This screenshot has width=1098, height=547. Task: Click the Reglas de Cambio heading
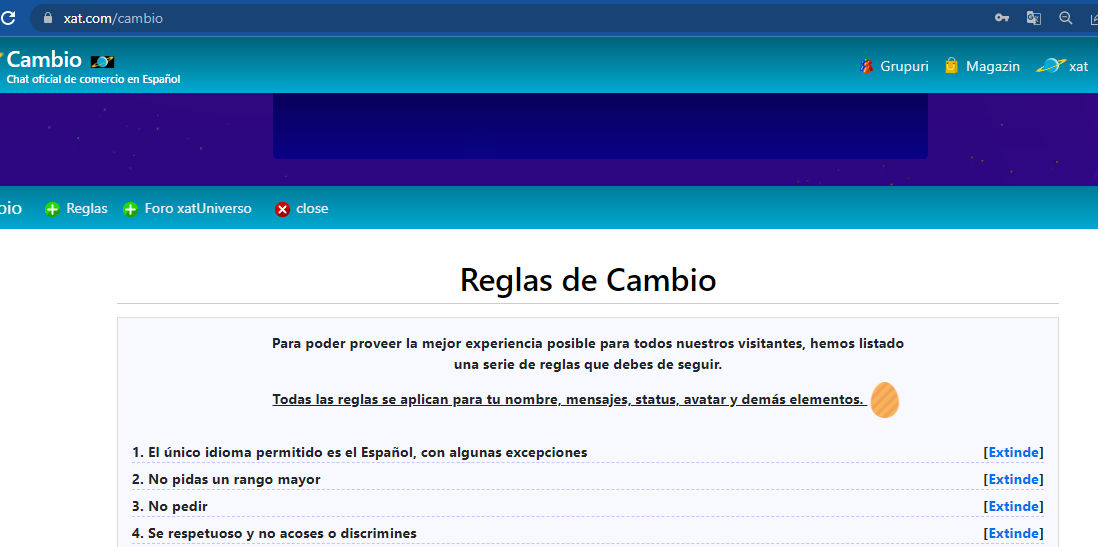tap(588, 280)
